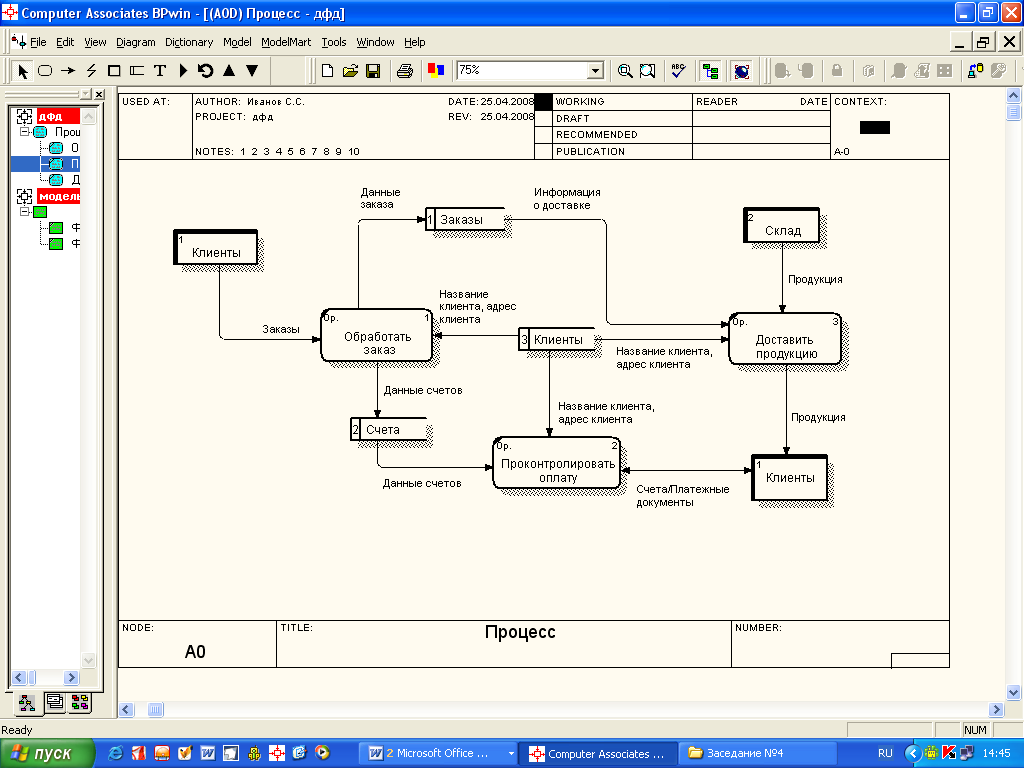Select the Склад external reference box

pos(782,225)
